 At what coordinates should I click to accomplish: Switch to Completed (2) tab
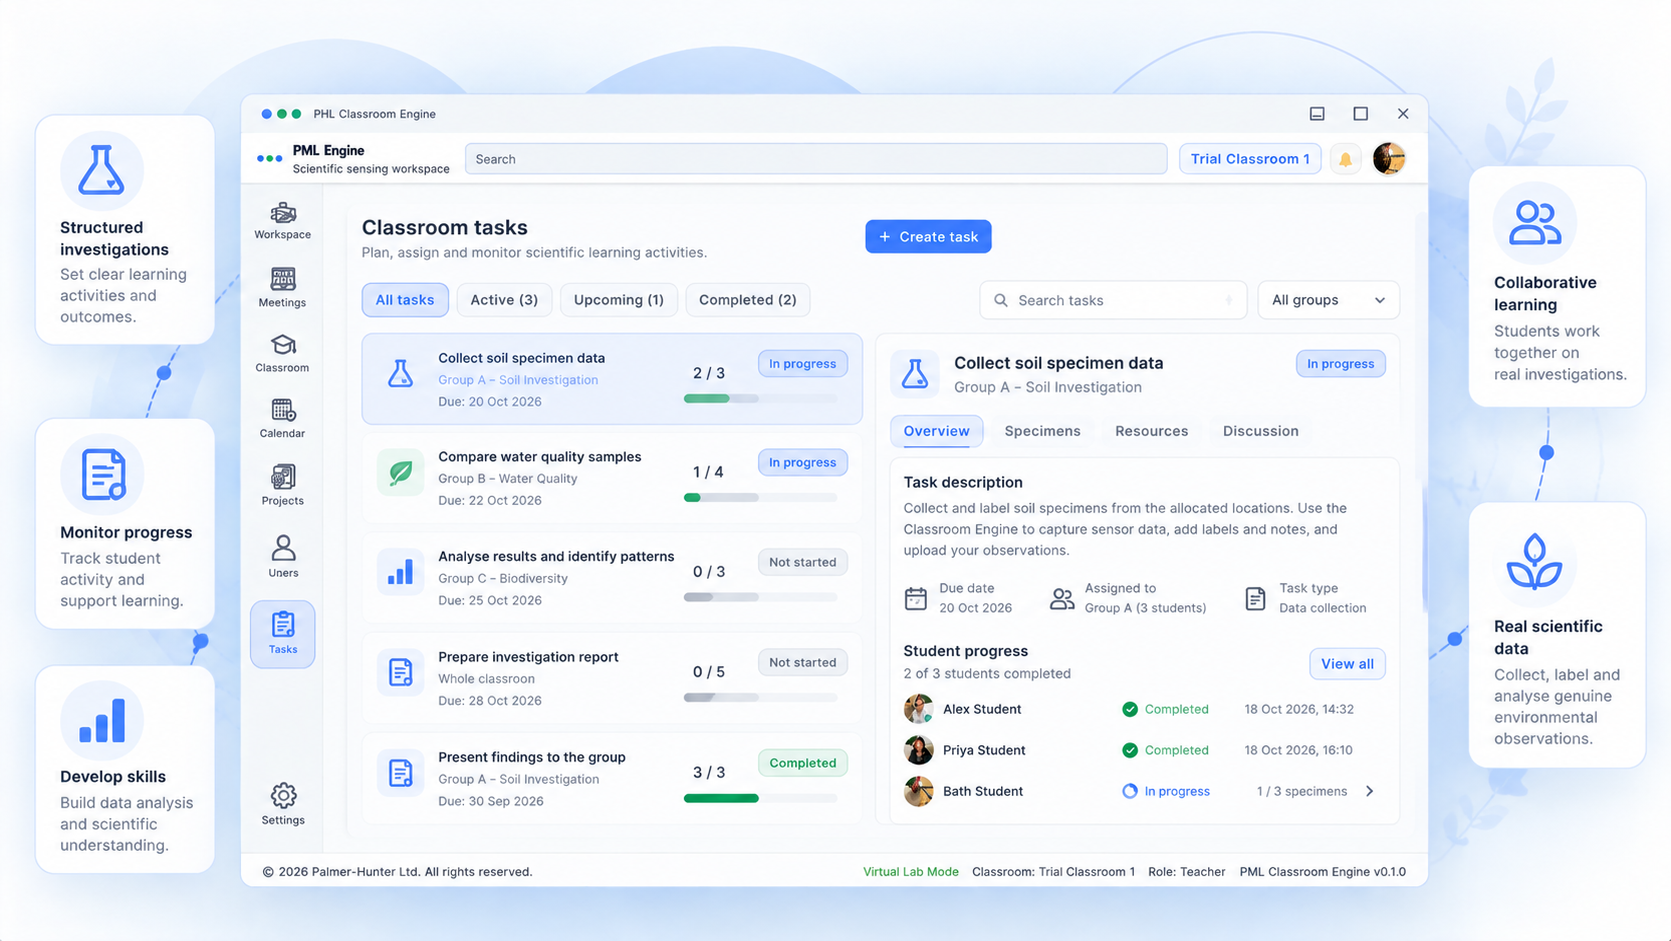pos(748,300)
